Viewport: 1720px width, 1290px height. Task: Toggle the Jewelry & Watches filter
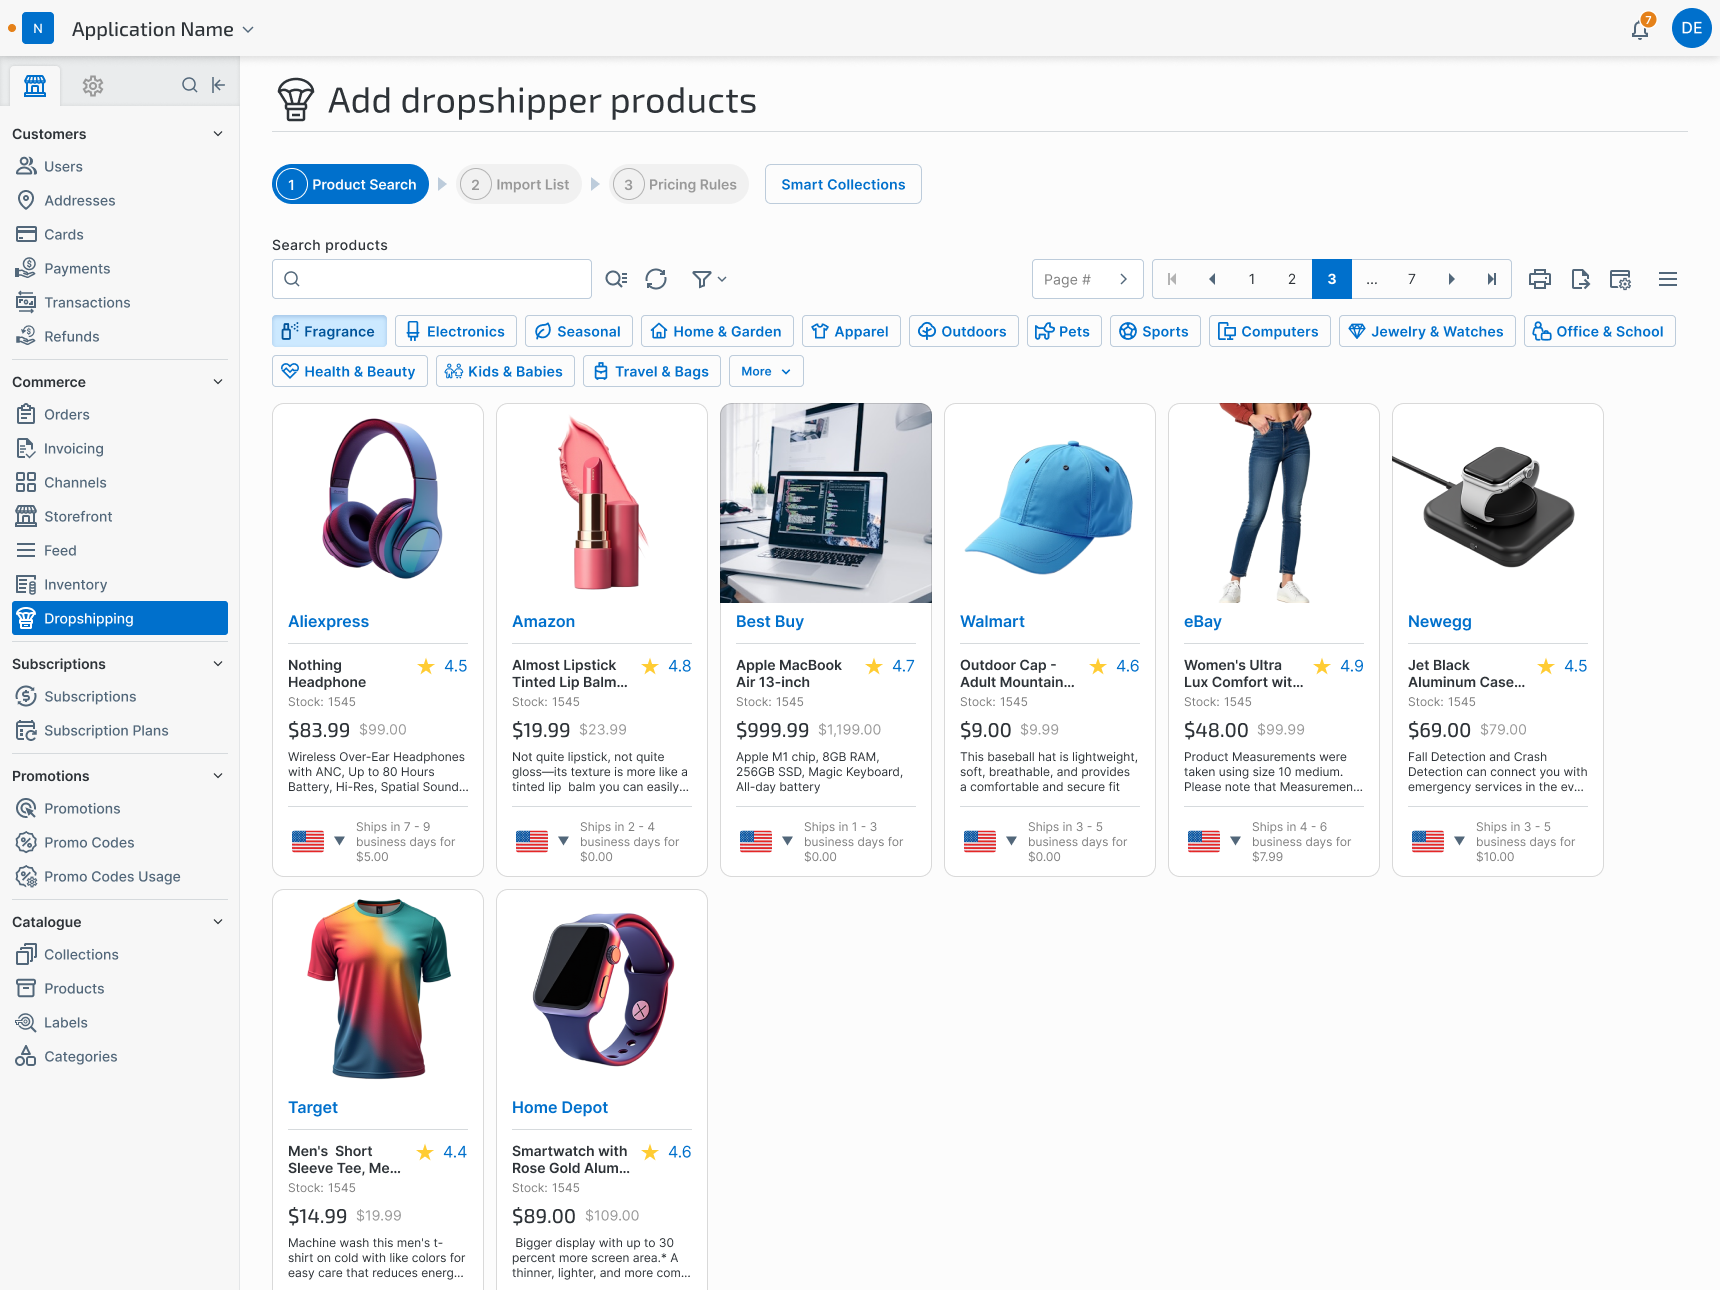tap(1427, 331)
